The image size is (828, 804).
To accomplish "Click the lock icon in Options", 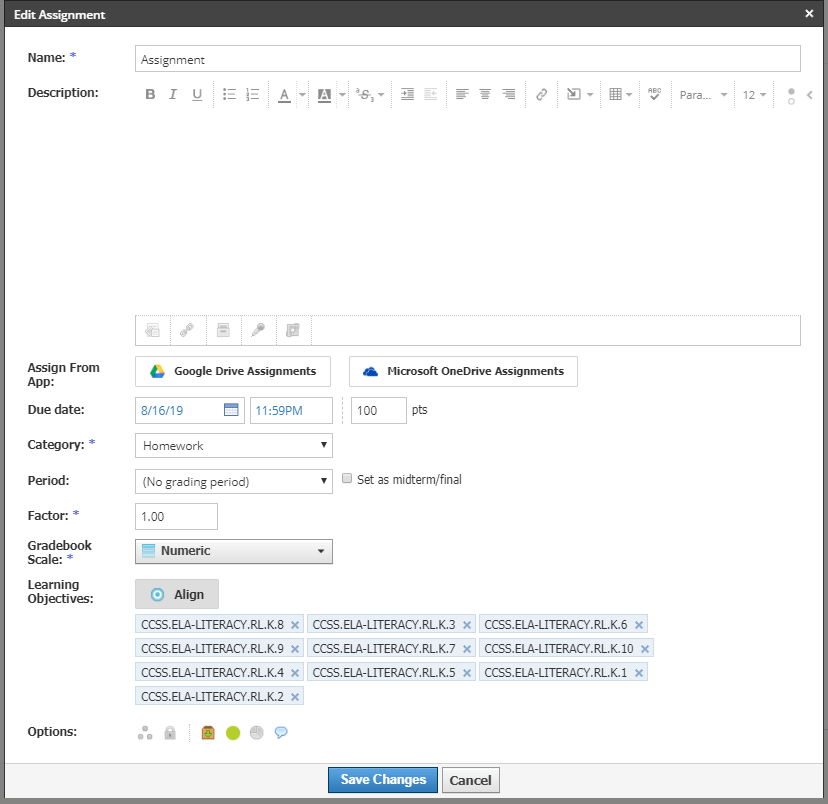I will [170, 733].
